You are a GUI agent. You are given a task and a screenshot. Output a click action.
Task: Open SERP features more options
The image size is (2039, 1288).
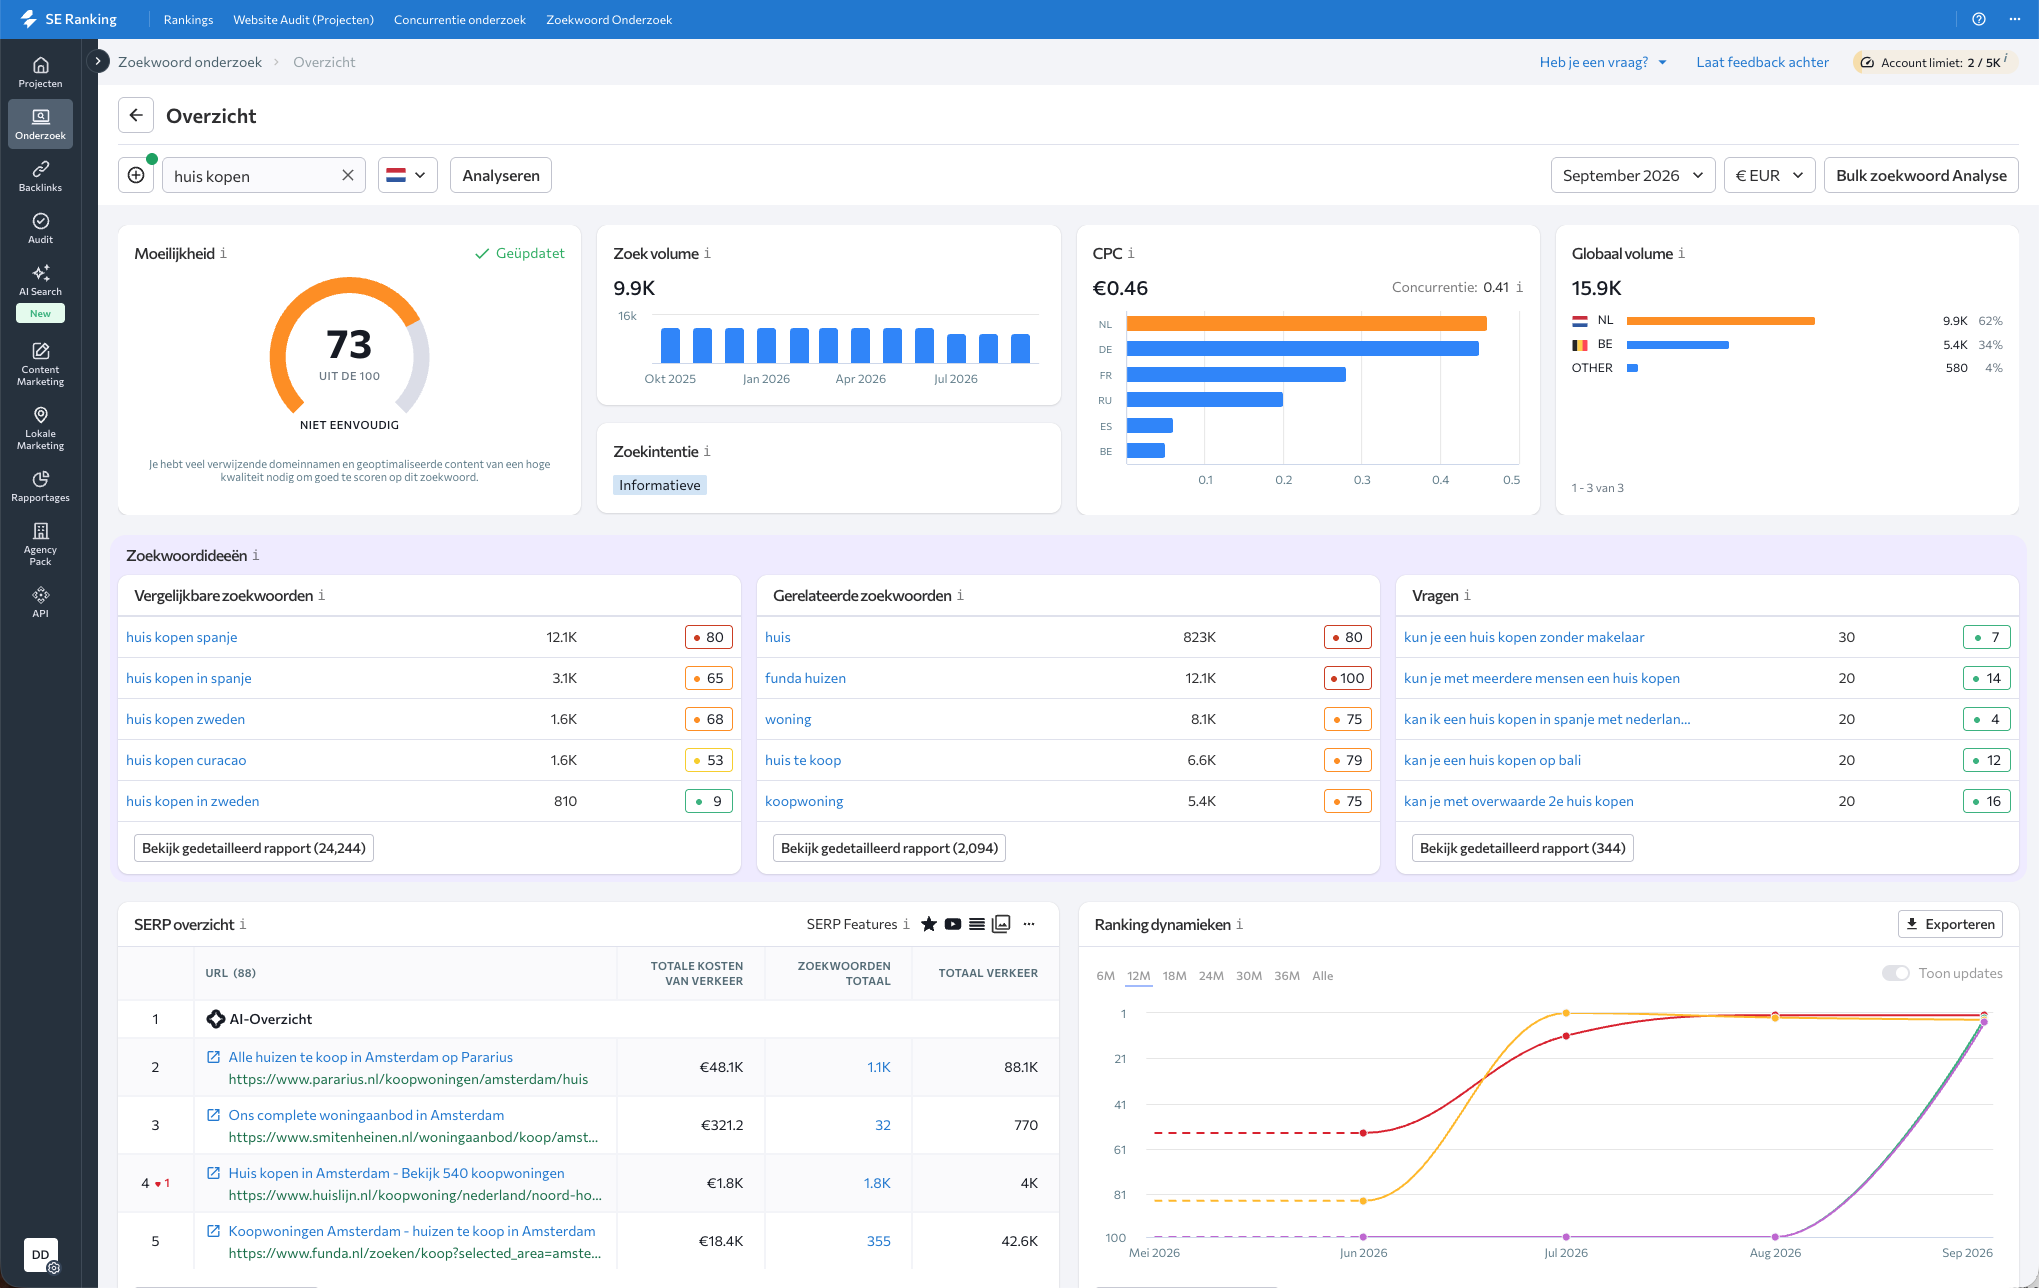click(x=1029, y=924)
